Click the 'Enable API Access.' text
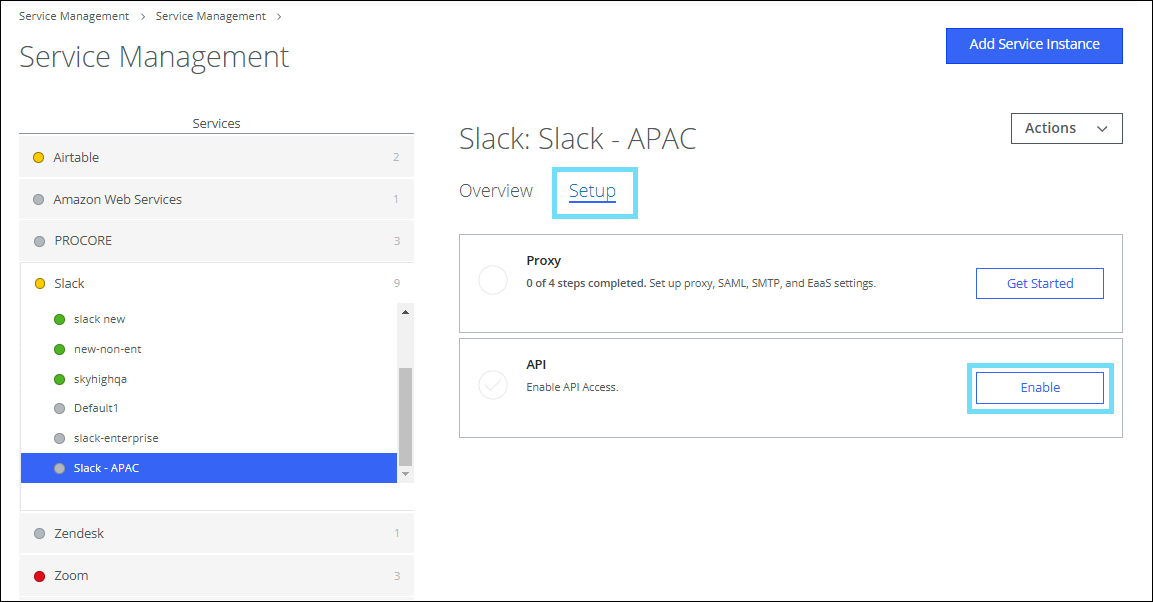Viewport: 1153px width, 602px height. 572,387
